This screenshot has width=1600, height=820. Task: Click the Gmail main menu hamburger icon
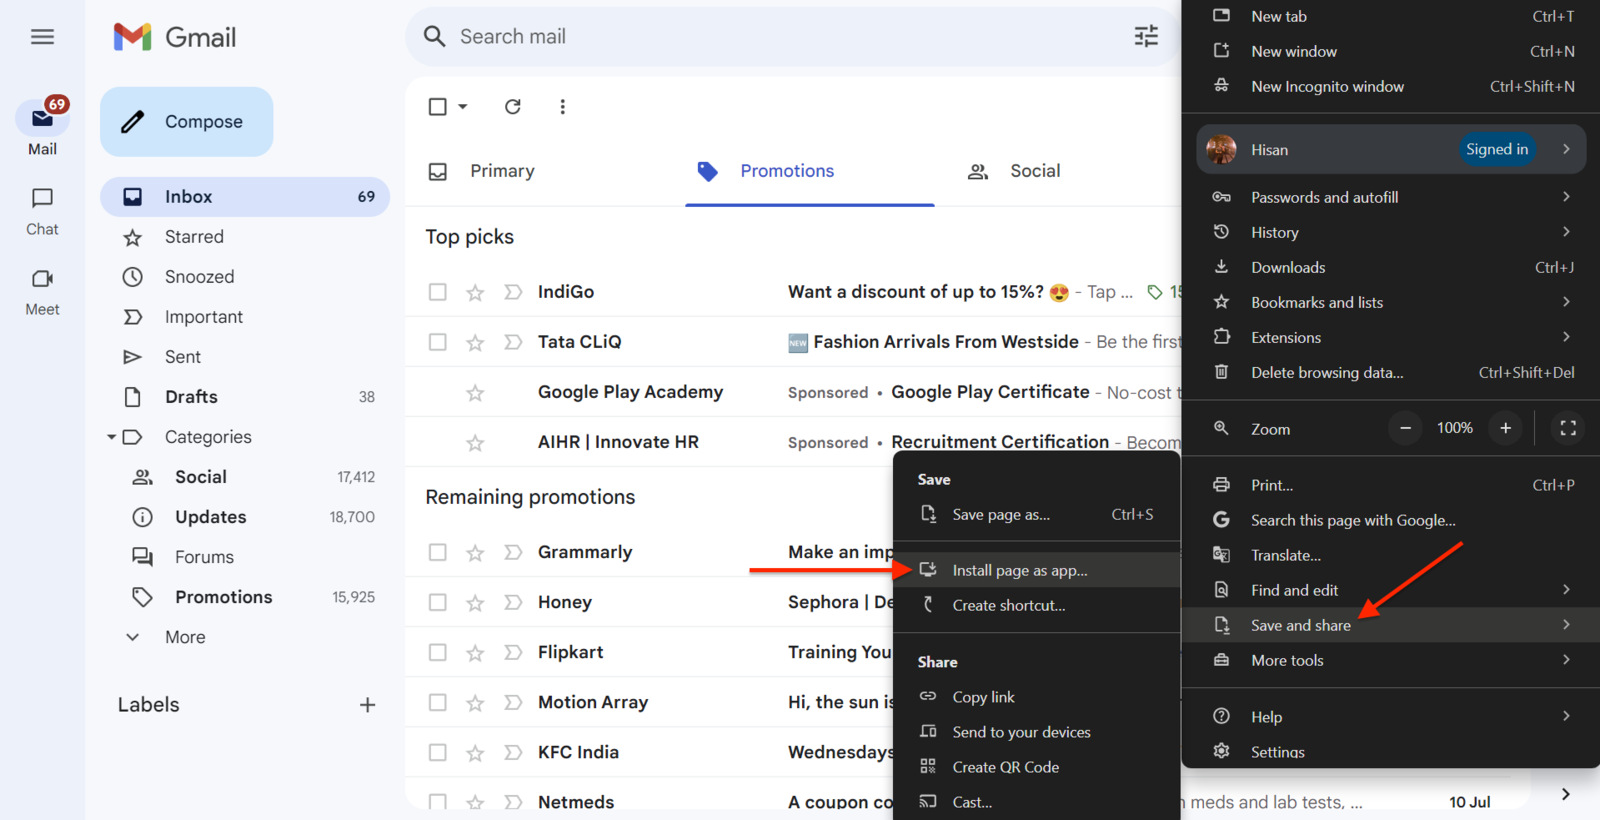42,37
